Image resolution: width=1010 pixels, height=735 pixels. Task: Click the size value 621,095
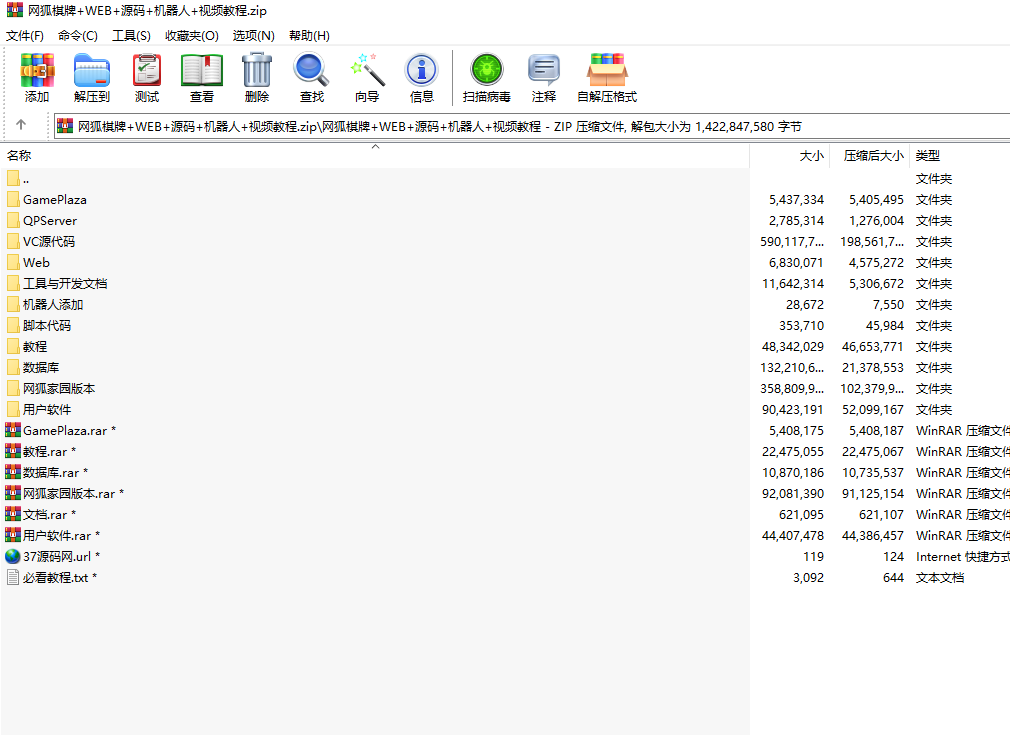click(801, 514)
